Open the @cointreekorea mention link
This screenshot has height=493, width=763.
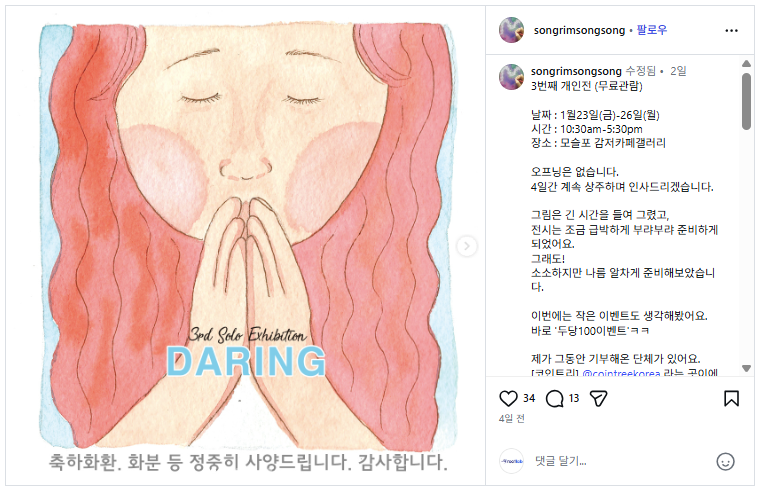pos(621,373)
